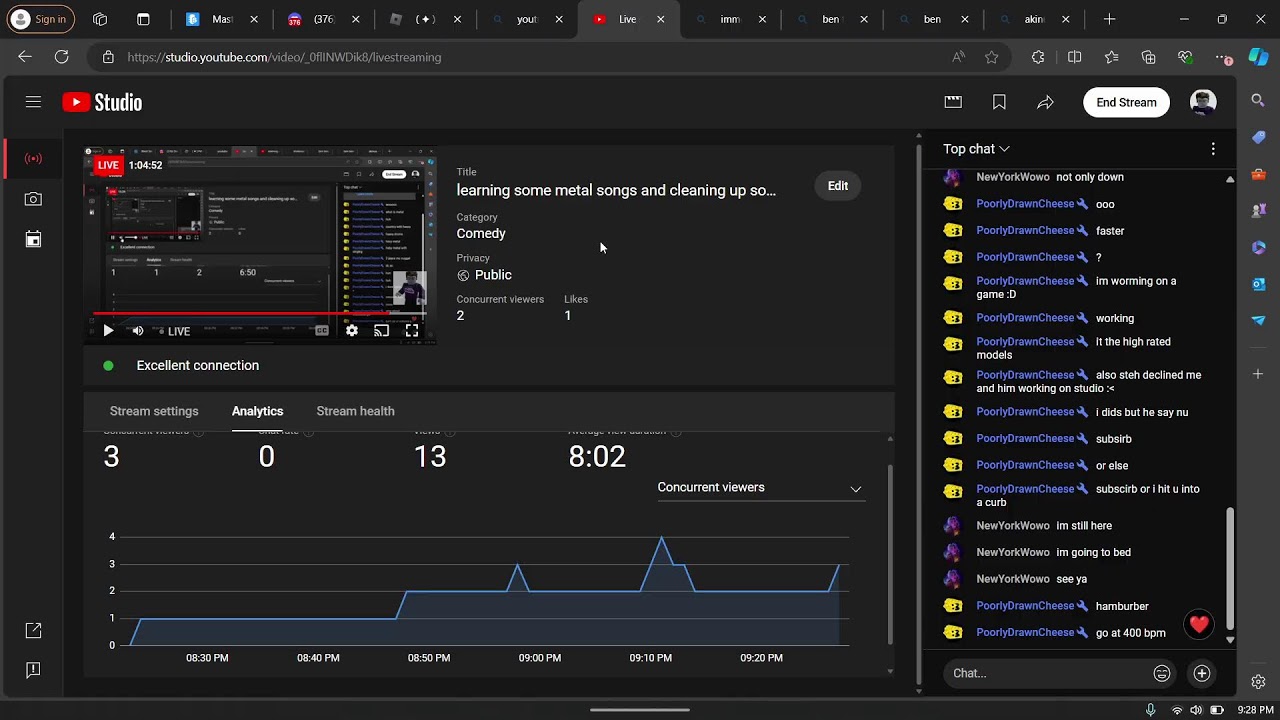Go back in the browser
This screenshot has height=720, width=1280.
point(25,57)
